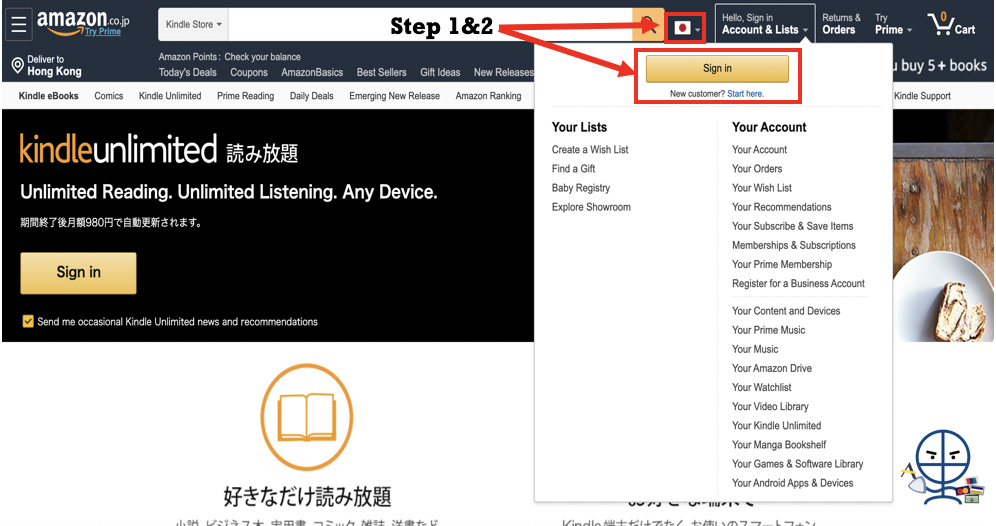Select Emerging New Release tab
996x526 pixels.
click(x=394, y=96)
